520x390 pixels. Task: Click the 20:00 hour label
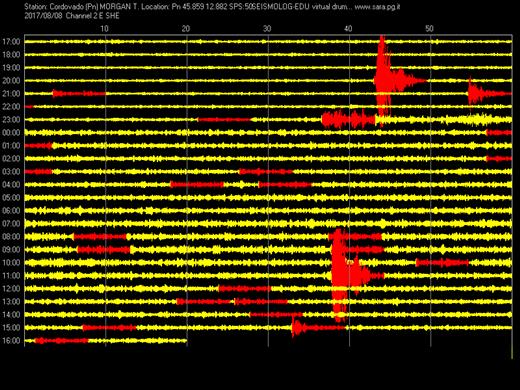pyautogui.click(x=11, y=81)
